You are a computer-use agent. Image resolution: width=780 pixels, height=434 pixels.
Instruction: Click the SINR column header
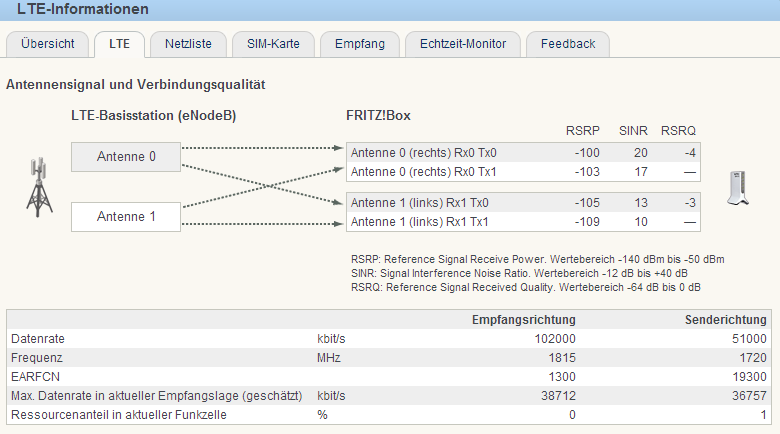click(633, 131)
